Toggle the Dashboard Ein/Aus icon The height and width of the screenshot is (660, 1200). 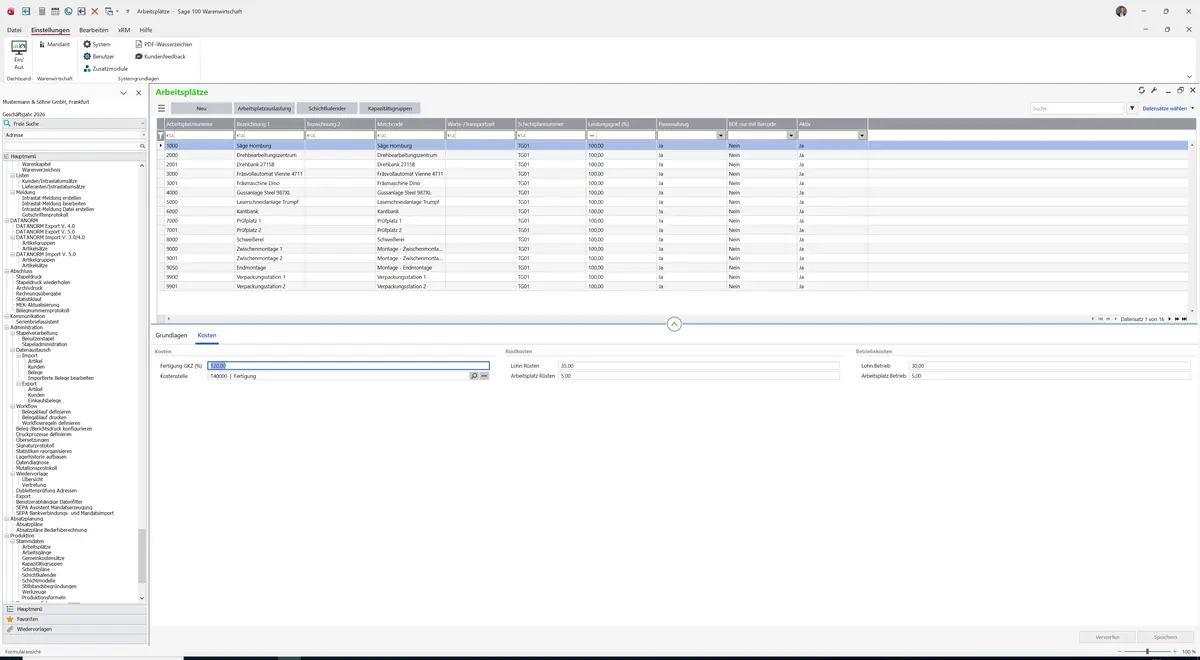tap(18, 55)
